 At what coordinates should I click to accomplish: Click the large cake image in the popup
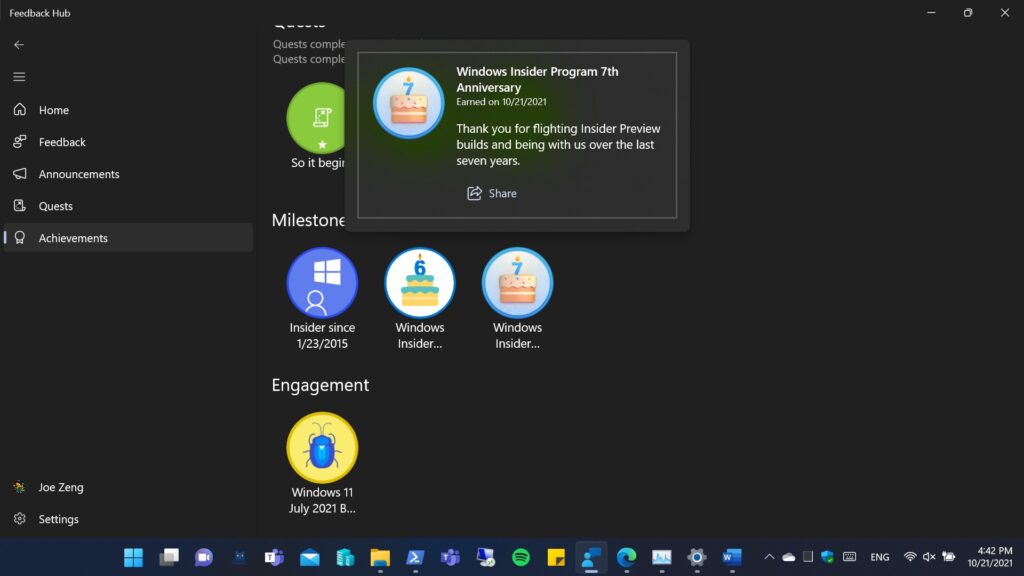[409, 103]
